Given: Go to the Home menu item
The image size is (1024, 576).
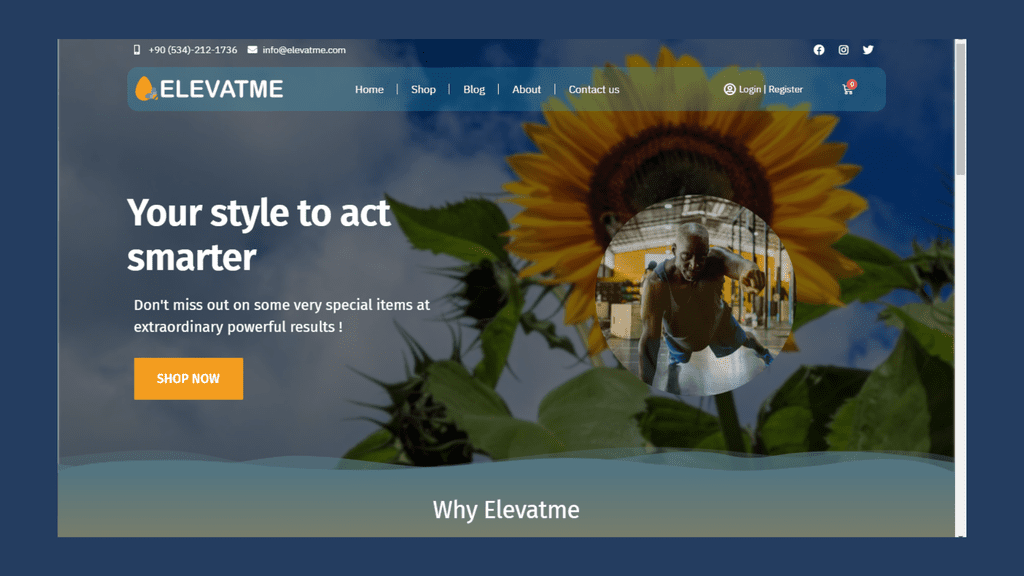Looking at the screenshot, I should click(x=369, y=89).
